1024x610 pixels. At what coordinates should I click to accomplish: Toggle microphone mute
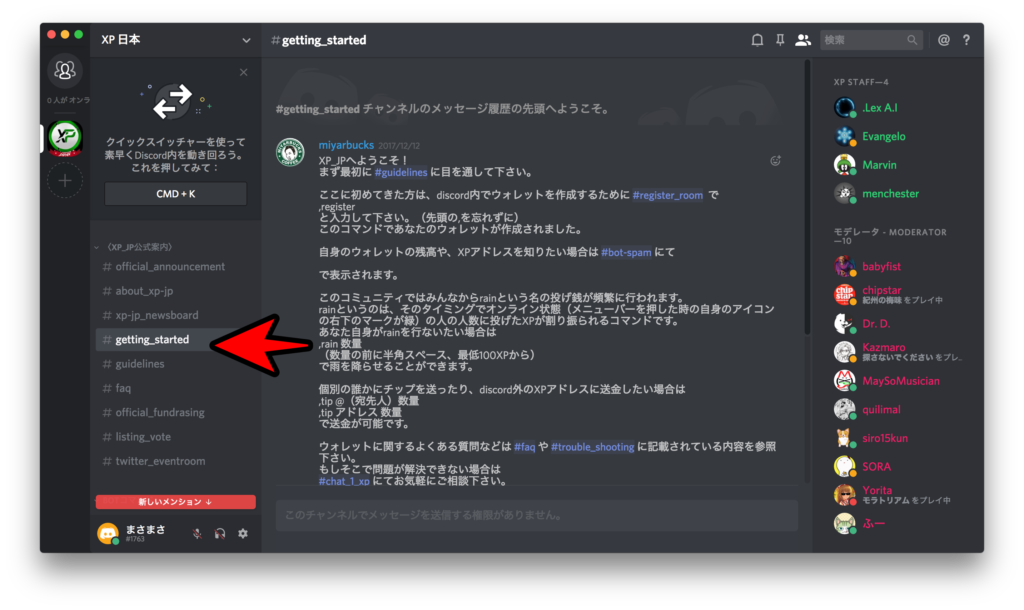click(197, 534)
